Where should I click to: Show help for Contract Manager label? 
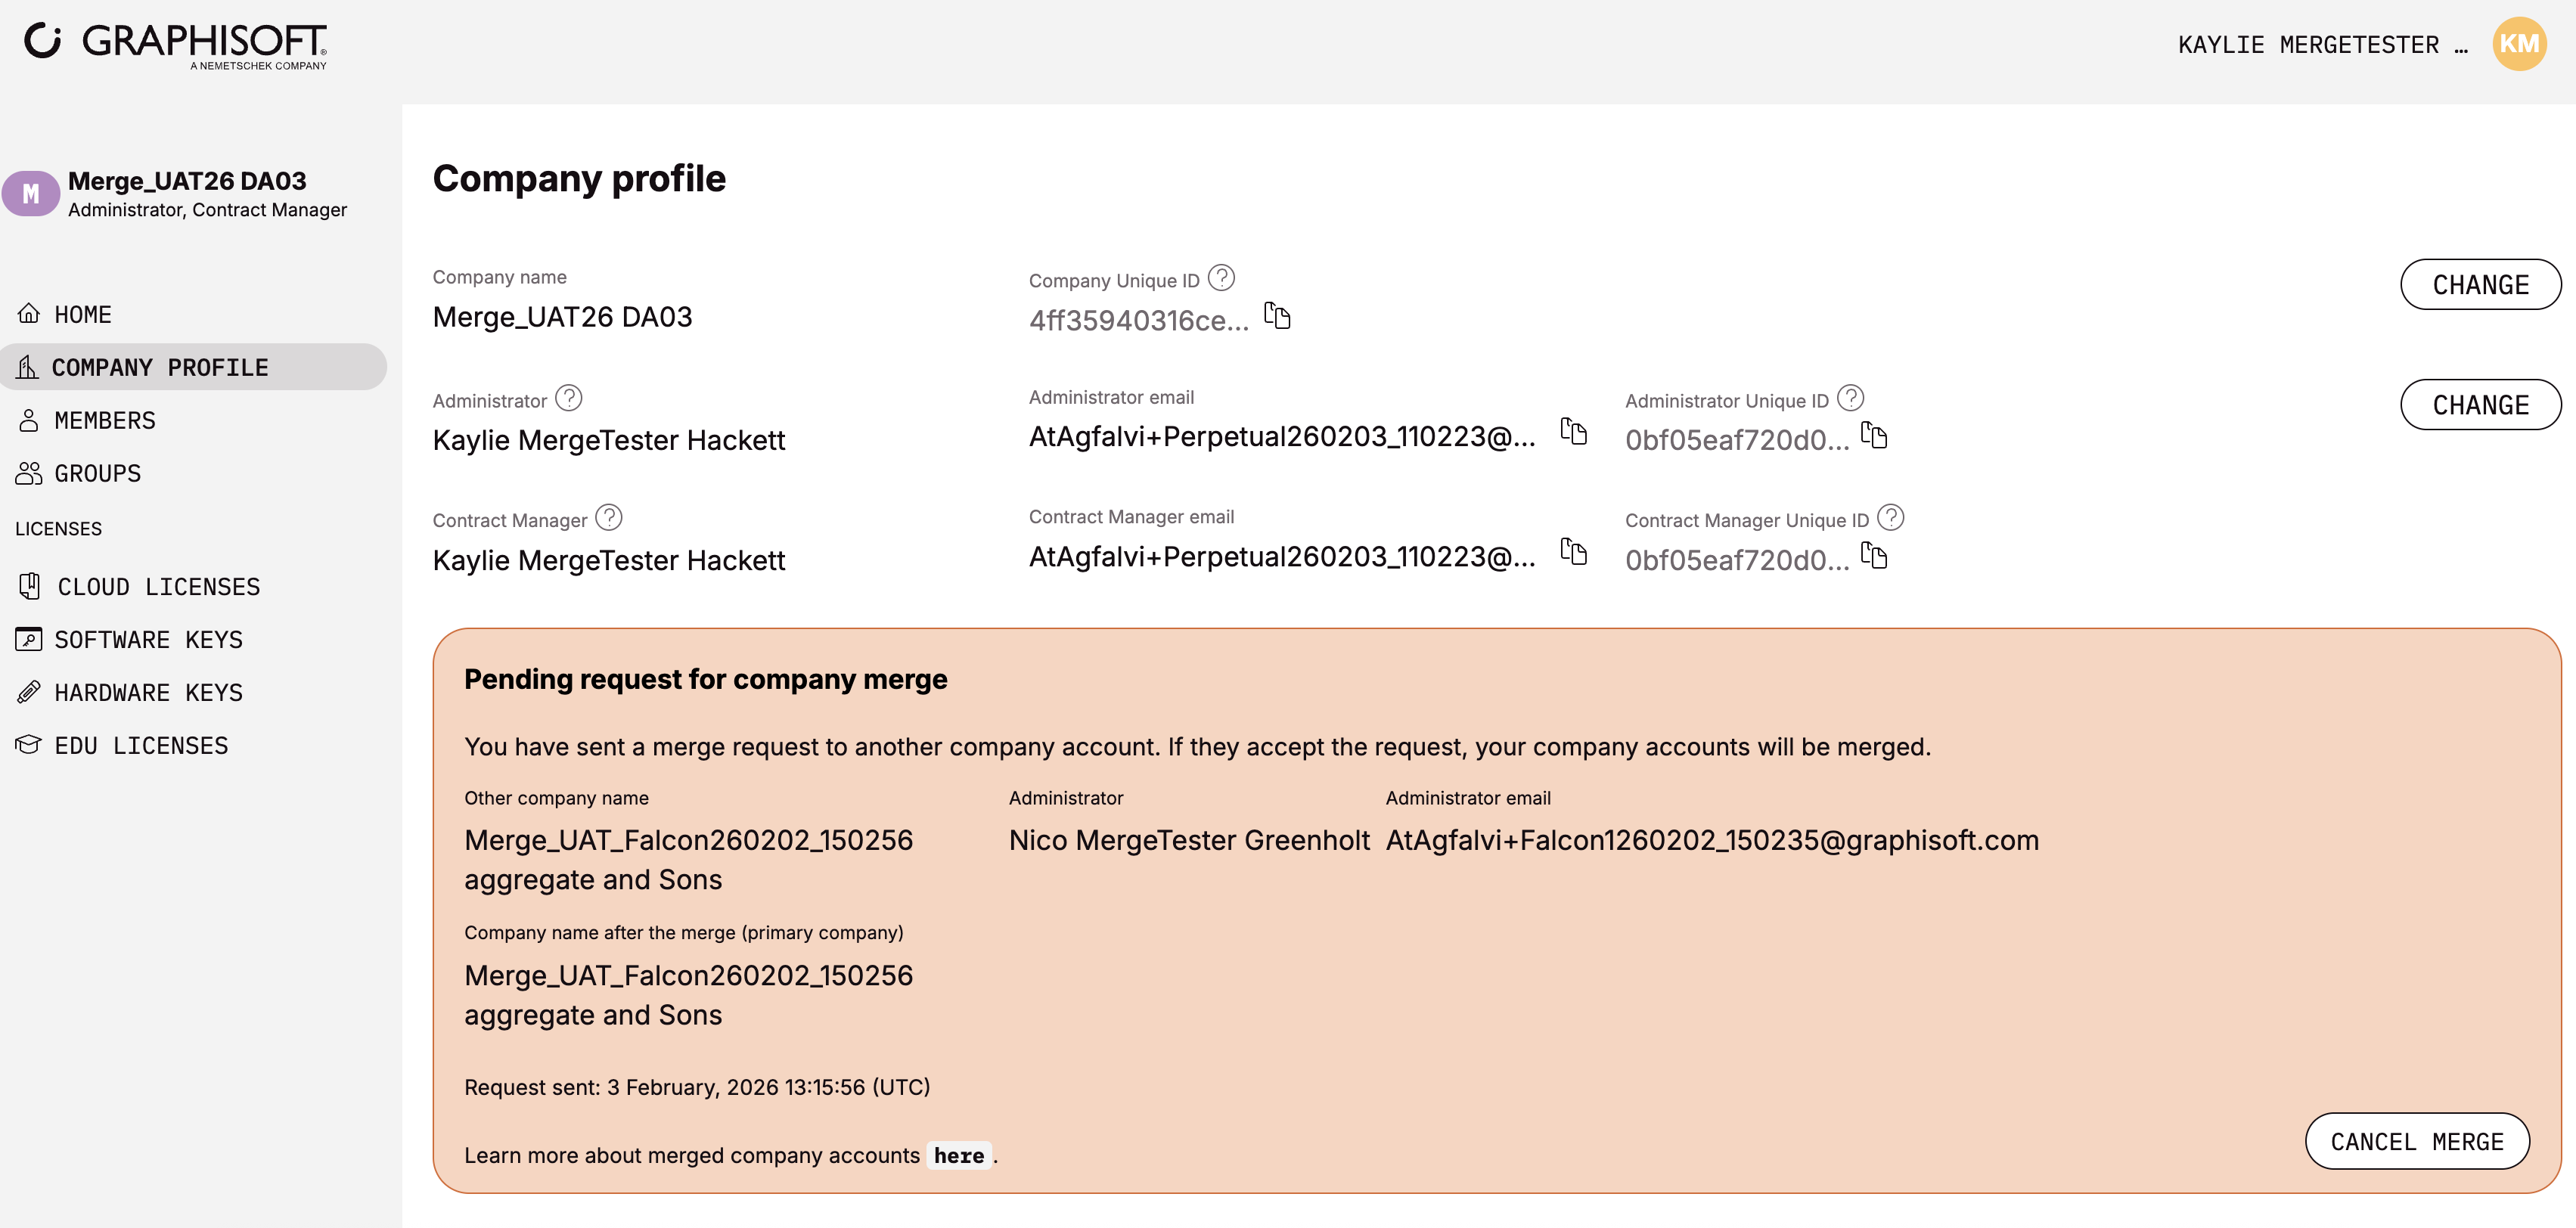pyautogui.click(x=609, y=518)
